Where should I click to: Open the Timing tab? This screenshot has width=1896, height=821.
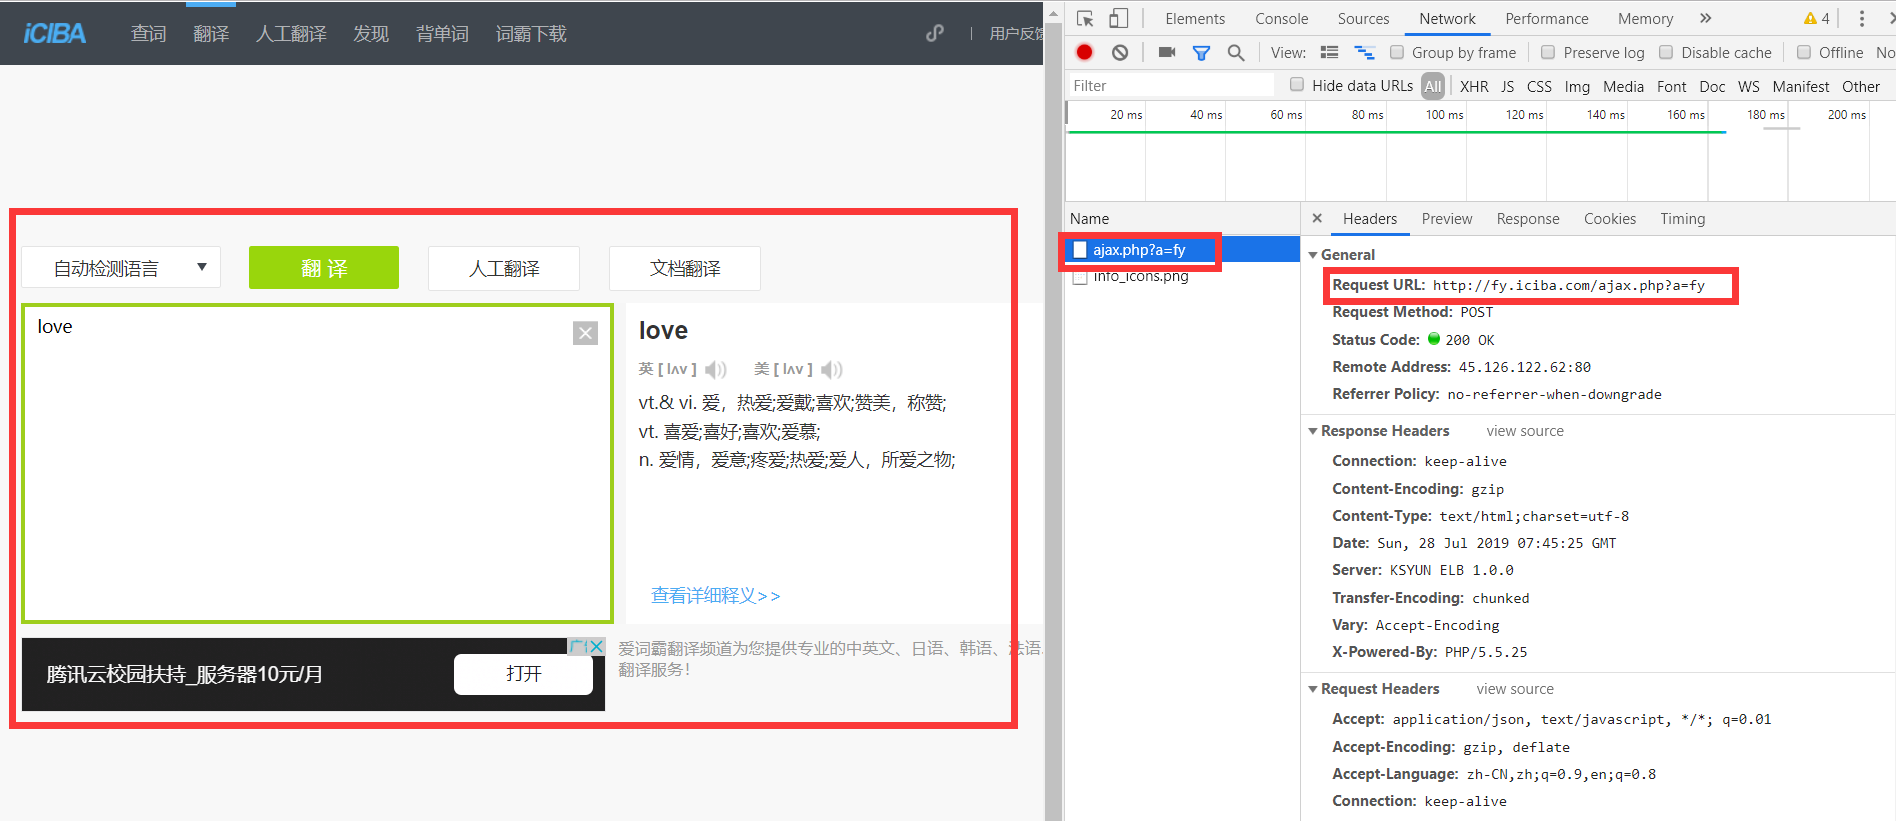pos(1683,218)
